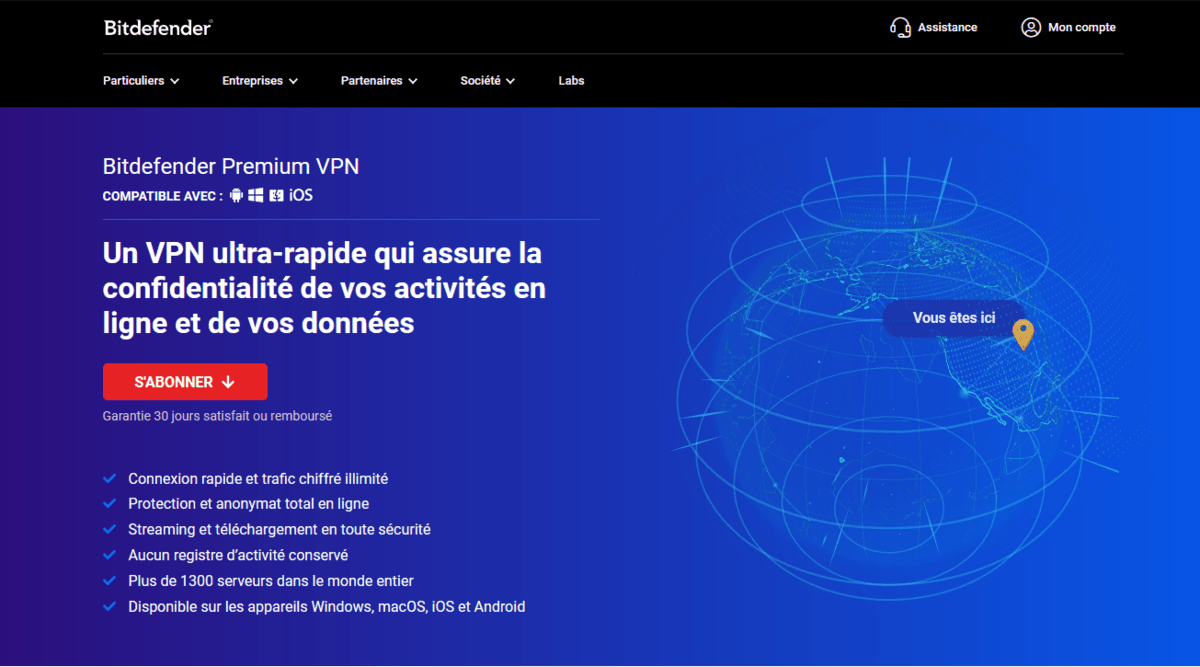
Task: Click 'Connexion rapide et trafic chiffré illimité'
Action: [258, 479]
